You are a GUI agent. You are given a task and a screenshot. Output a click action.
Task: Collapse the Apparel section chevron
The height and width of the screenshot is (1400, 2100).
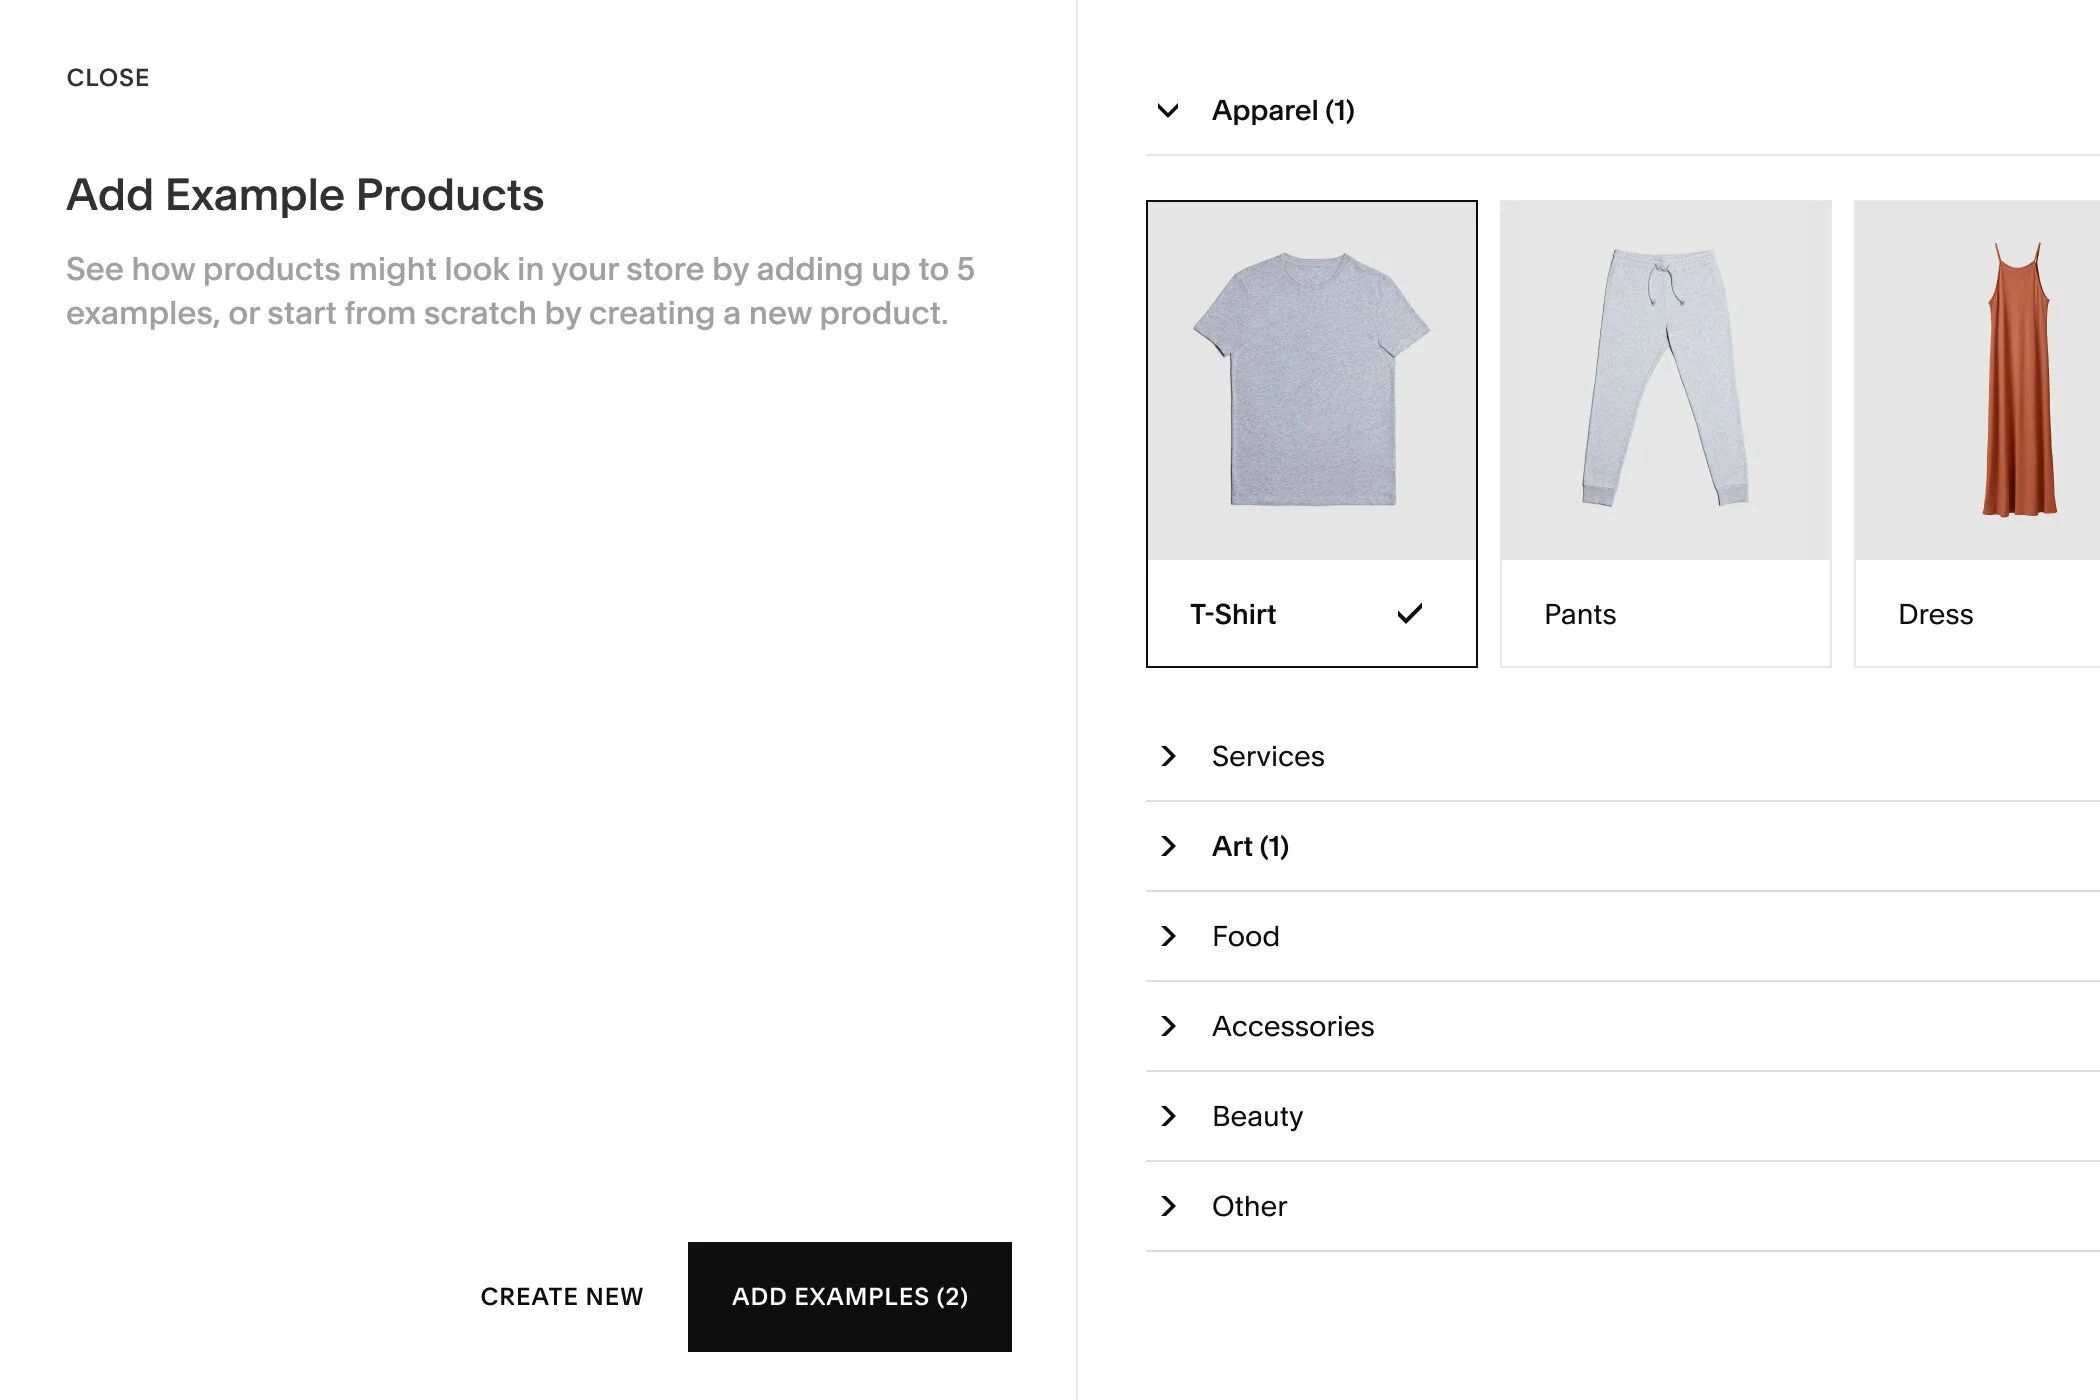(x=1168, y=110)
